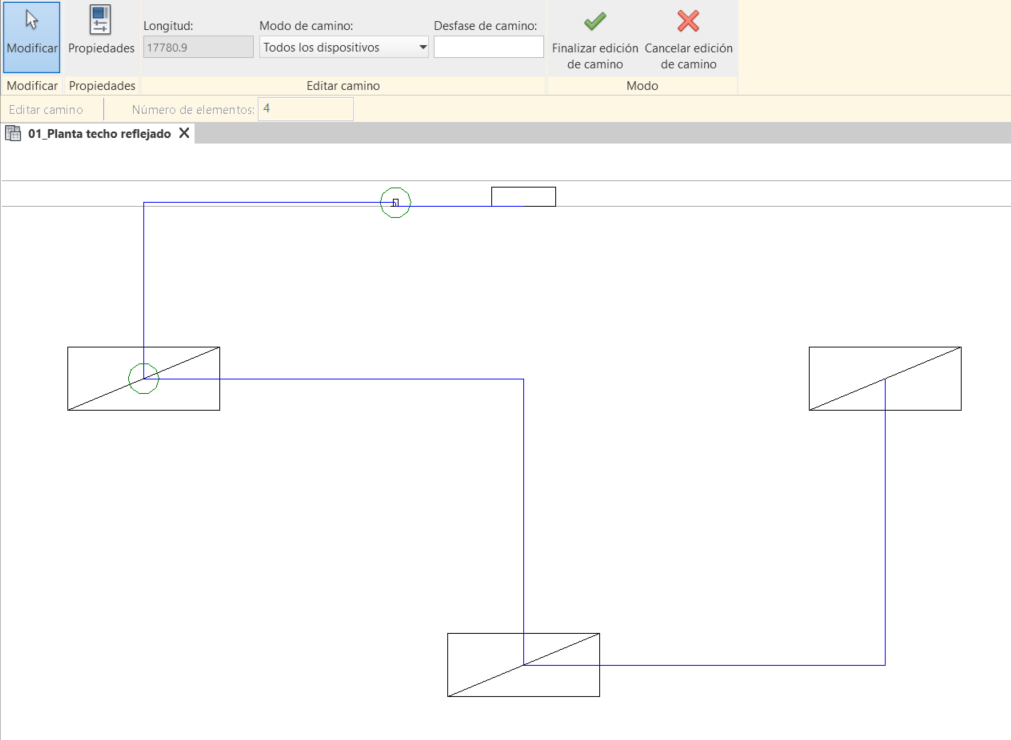The height and width of the screenshot is (740, 1011).
Task: Select the small rectangle at the top of the plan
Action: coord(524,197)
